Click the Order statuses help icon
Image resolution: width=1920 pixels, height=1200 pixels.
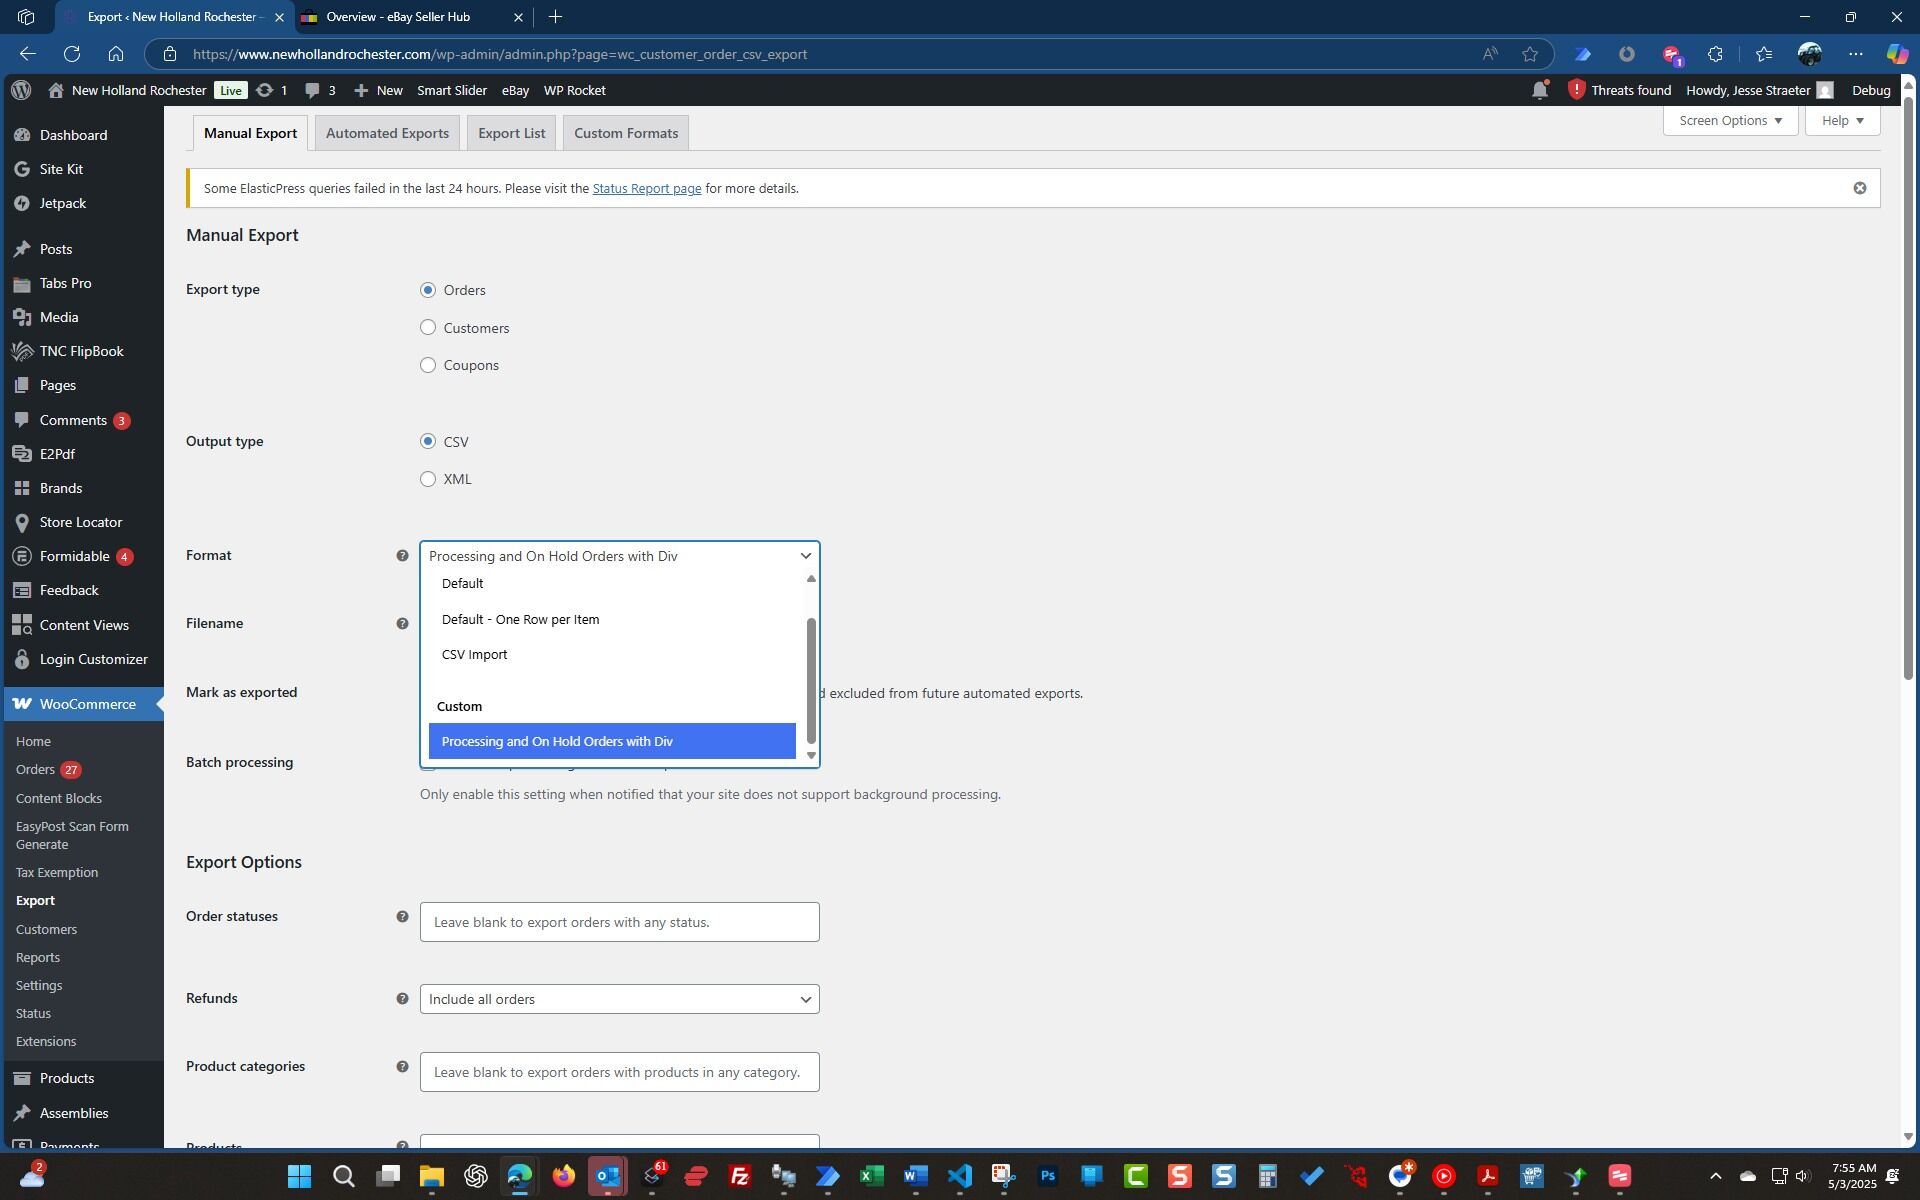pyautogui.click(x=402, y=917)
